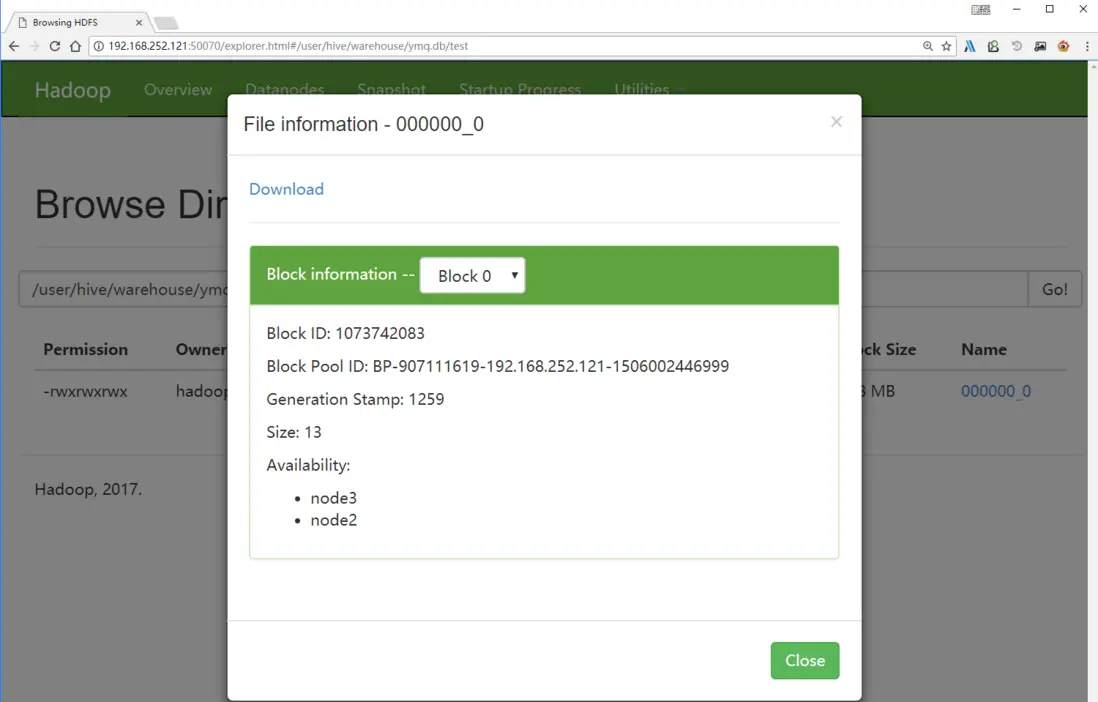Image resolution: width=1098 pixels, height=702 pixels.
Task: Open the Overview nav item
Action: point(178,90)
